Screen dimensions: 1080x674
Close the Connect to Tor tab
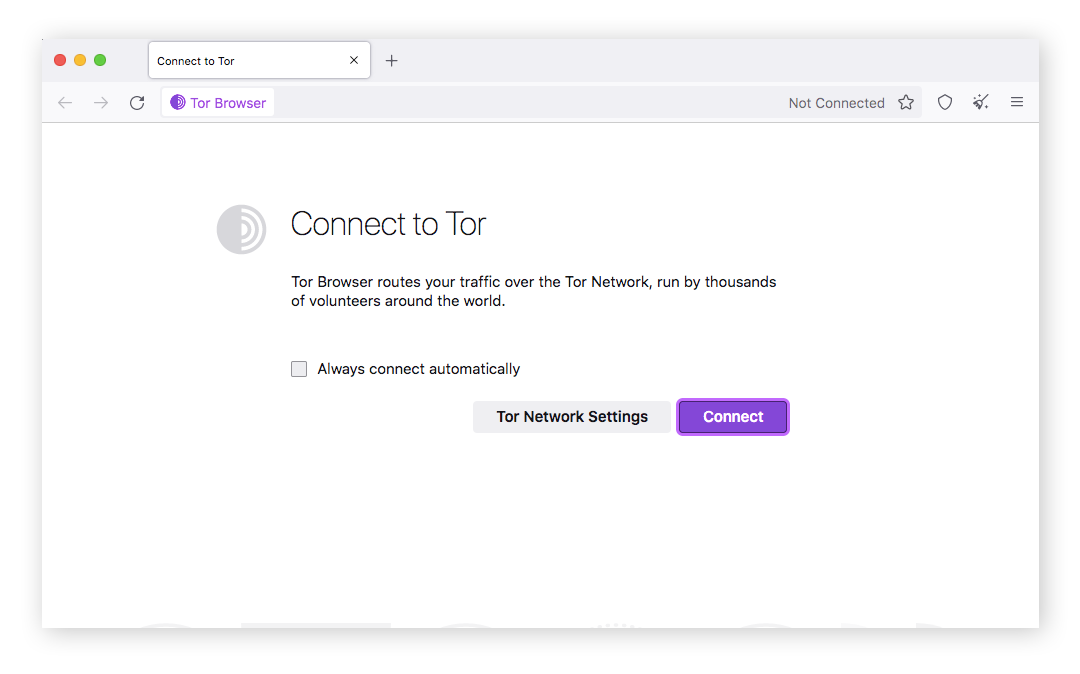point(353,60)
